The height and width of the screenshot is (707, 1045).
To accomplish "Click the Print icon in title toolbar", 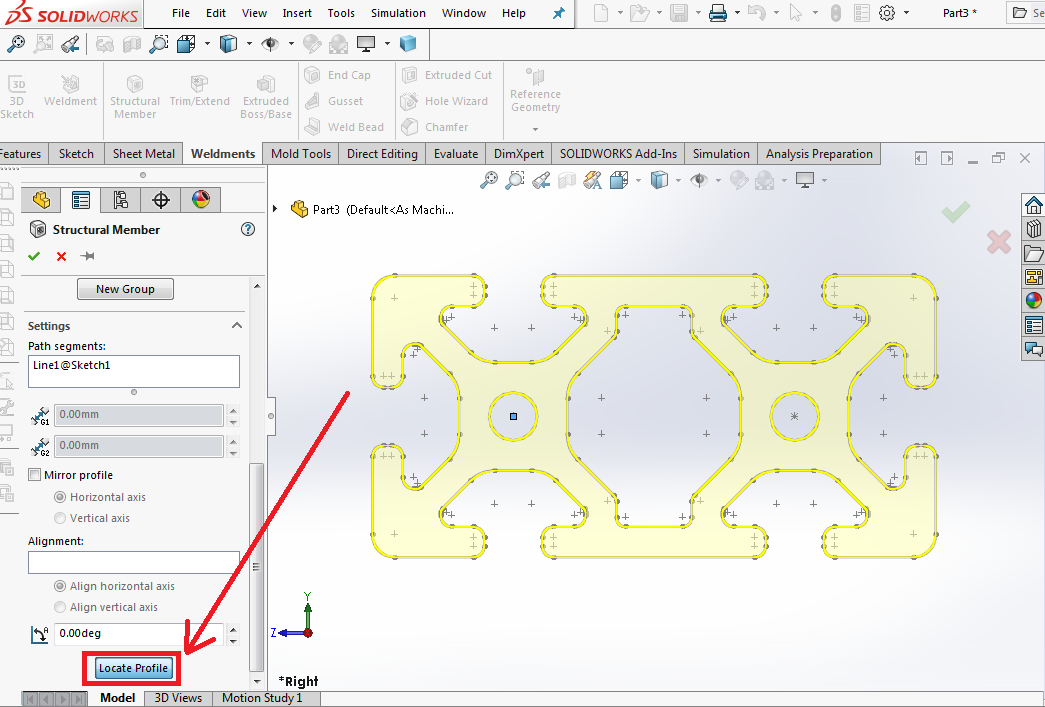I will click(x=718, y=13).
